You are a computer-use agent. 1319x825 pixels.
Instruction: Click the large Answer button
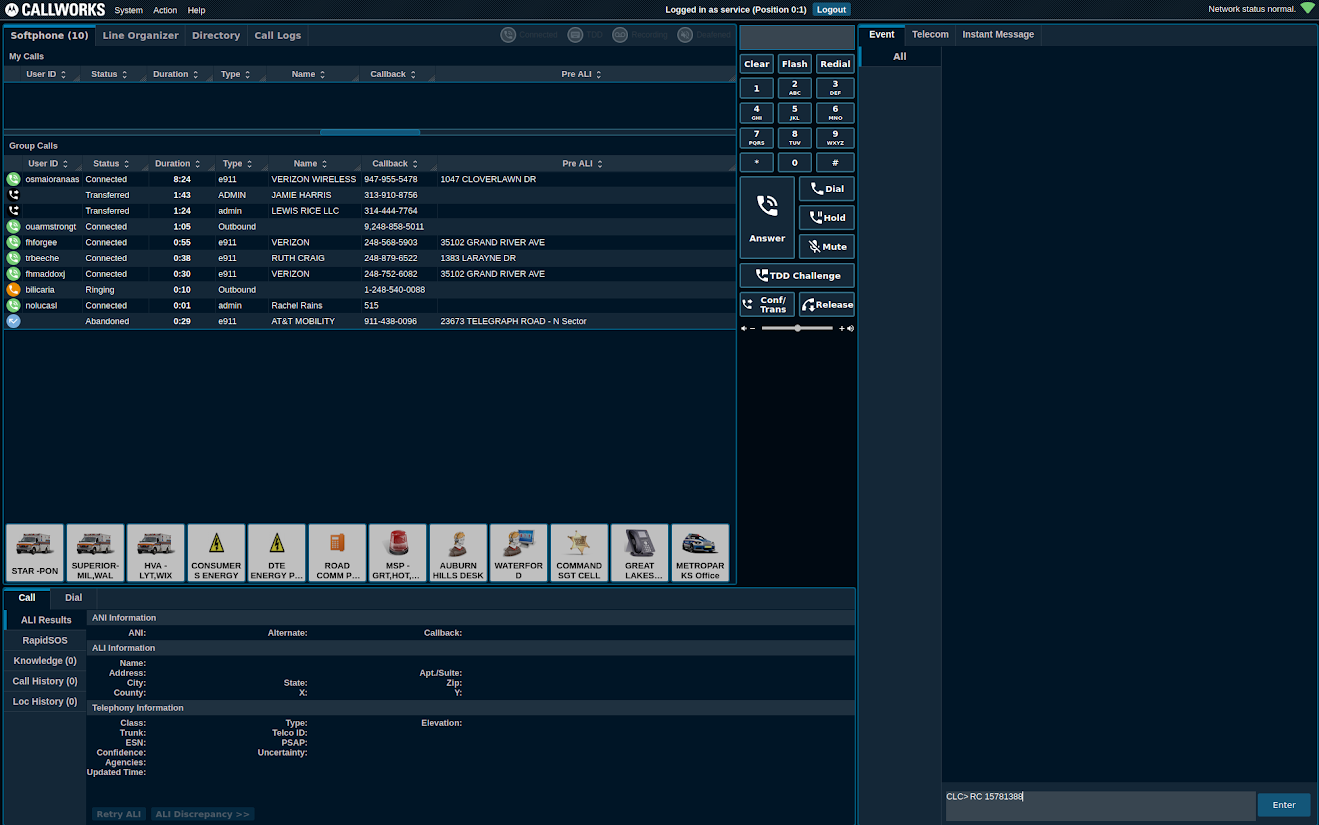(767, 217)
